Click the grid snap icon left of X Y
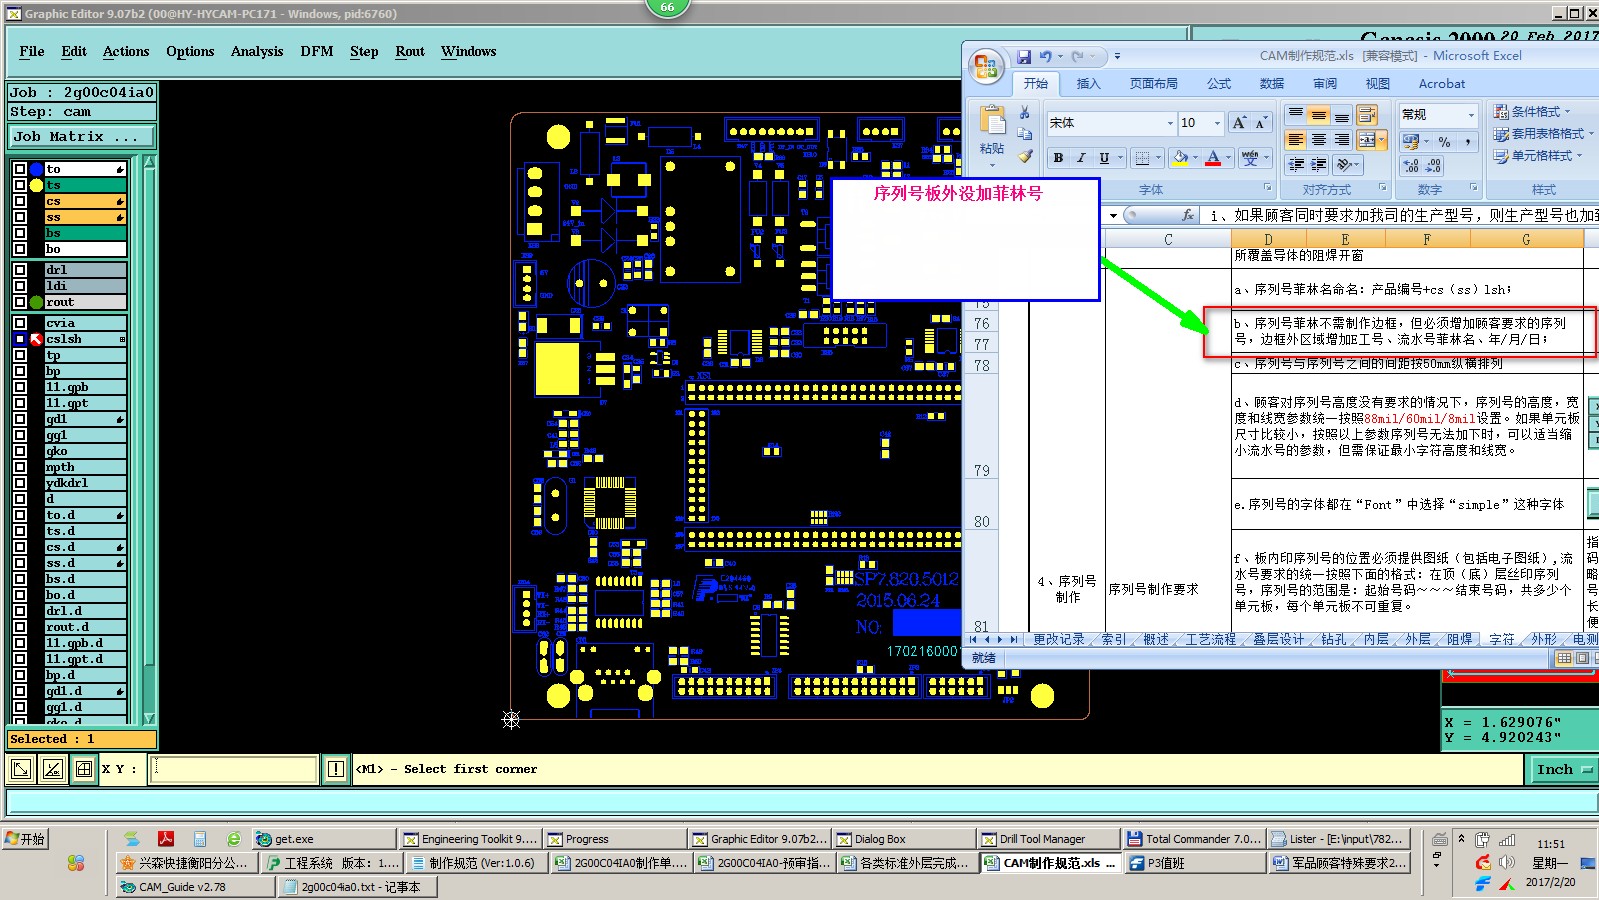The height and width of the screenshot is (900, 1599). pos(84,769)
